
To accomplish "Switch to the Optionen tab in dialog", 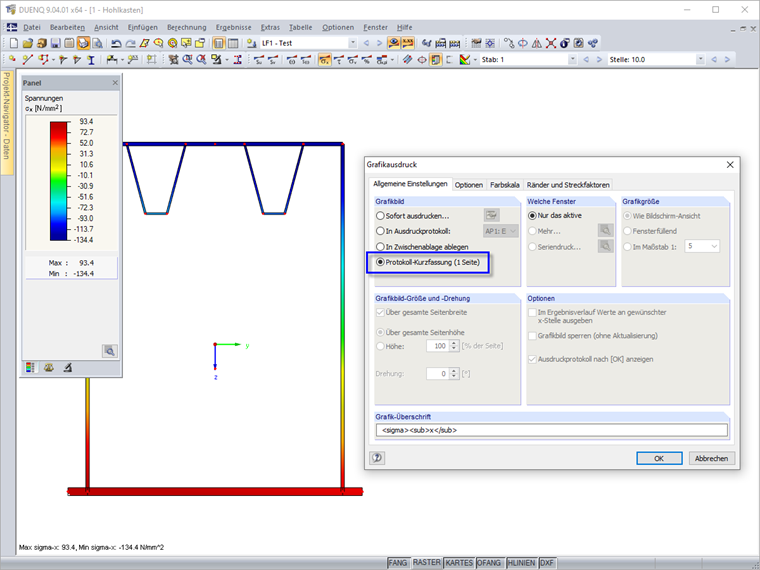I will (469, 185).
